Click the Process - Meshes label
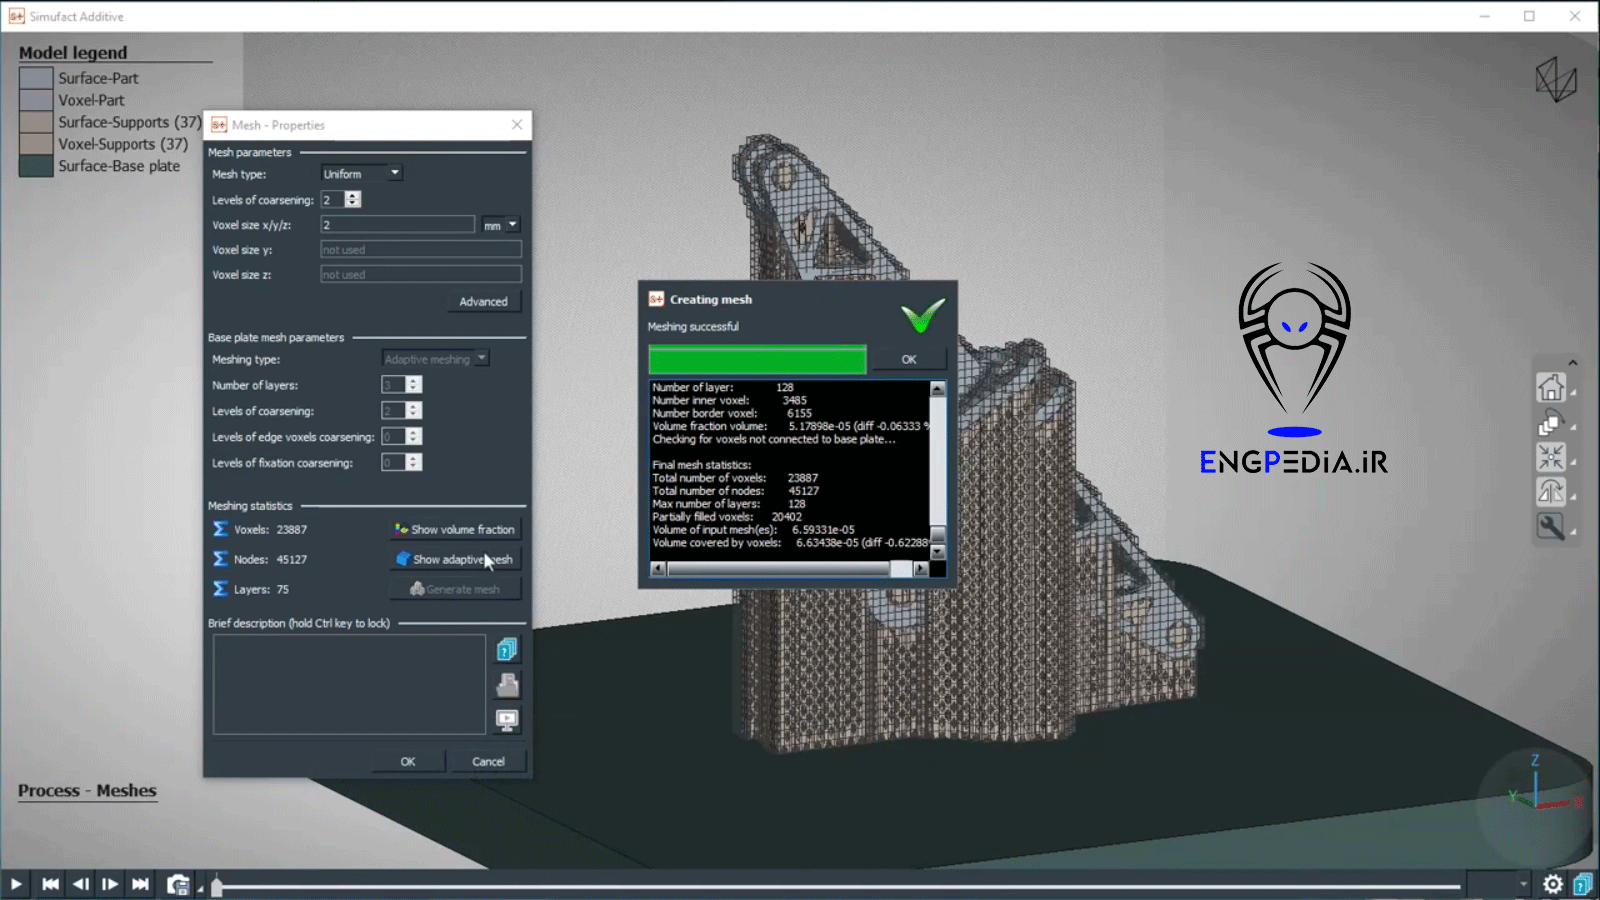 point(87,790)
